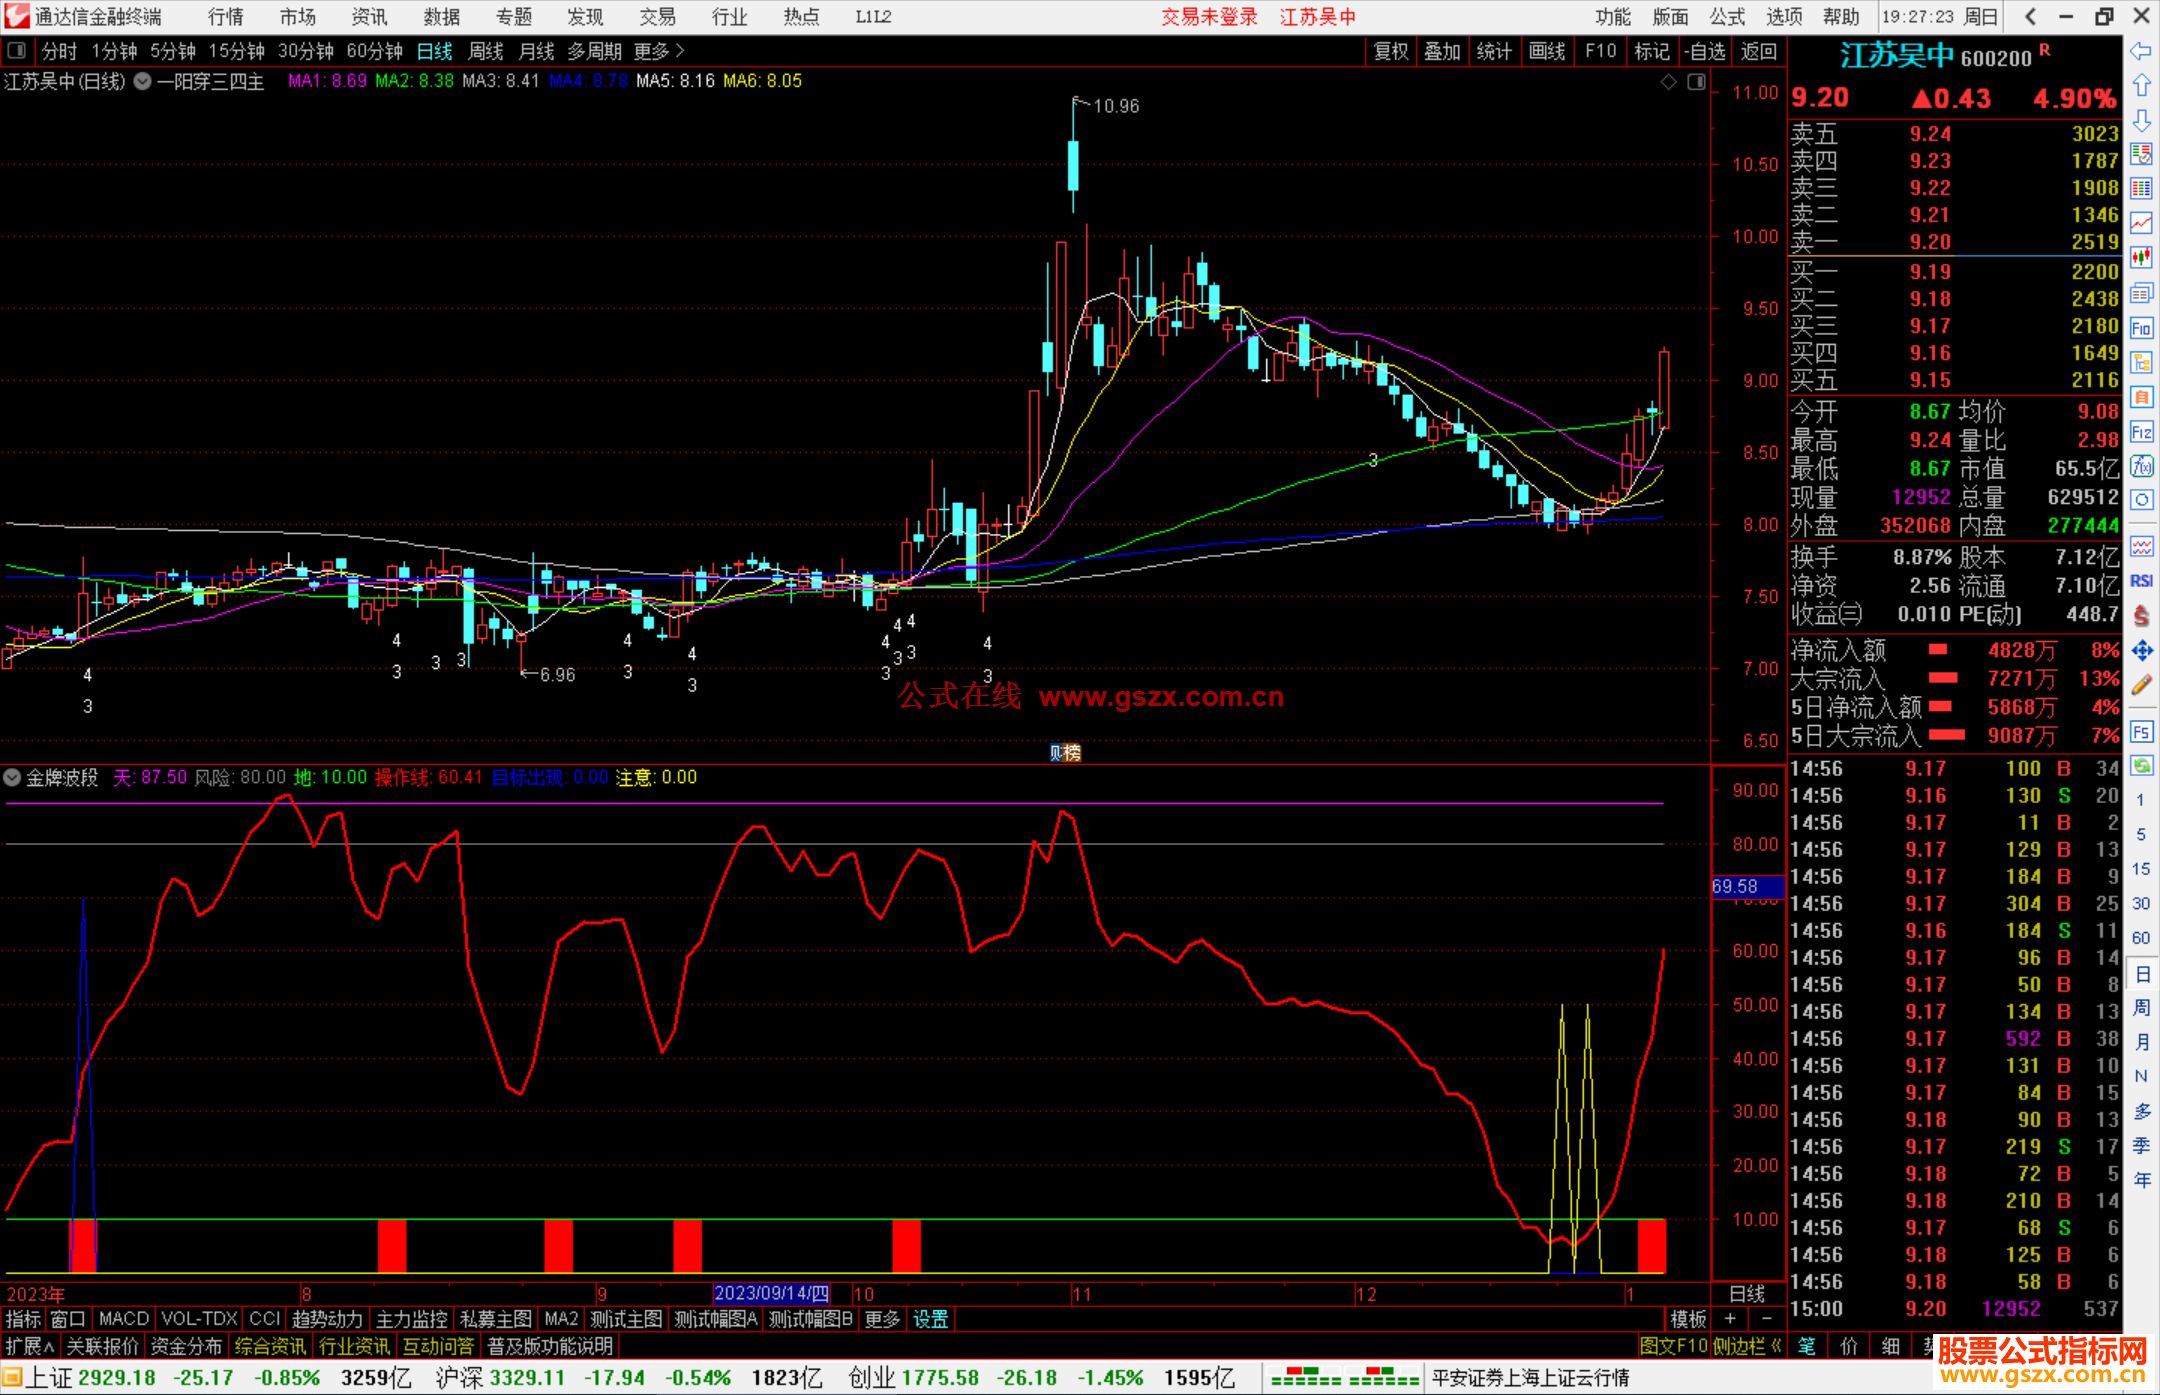Image resolution: width=2160 pixels, height=1395 pixels.
Task: Toggle the 侧边栏 sidebar collapse button
Action: (1747, 1346)
